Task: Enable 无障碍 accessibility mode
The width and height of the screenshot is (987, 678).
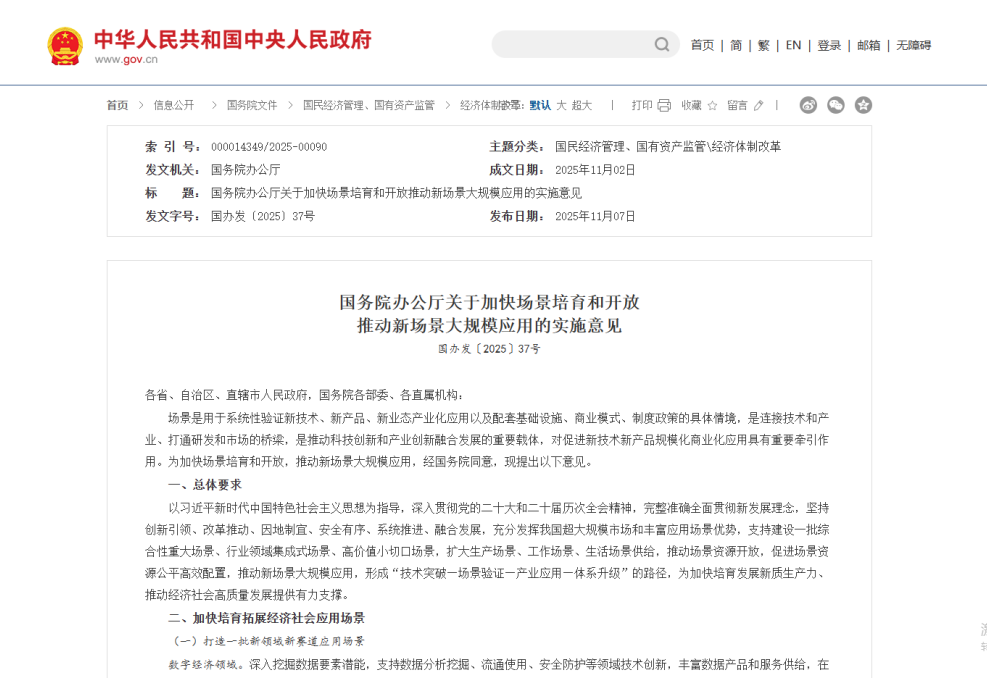Action: coord(913,45)
